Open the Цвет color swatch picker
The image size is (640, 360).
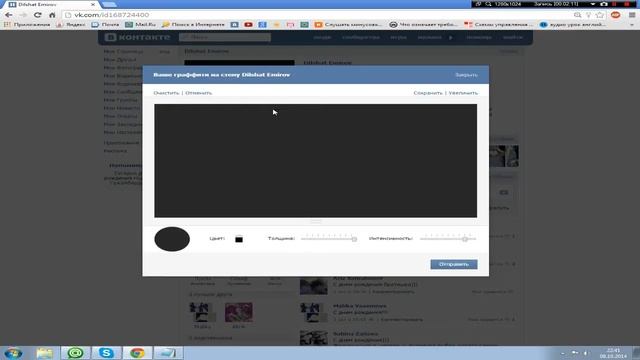pyautogui.click(x=239, y=239)
